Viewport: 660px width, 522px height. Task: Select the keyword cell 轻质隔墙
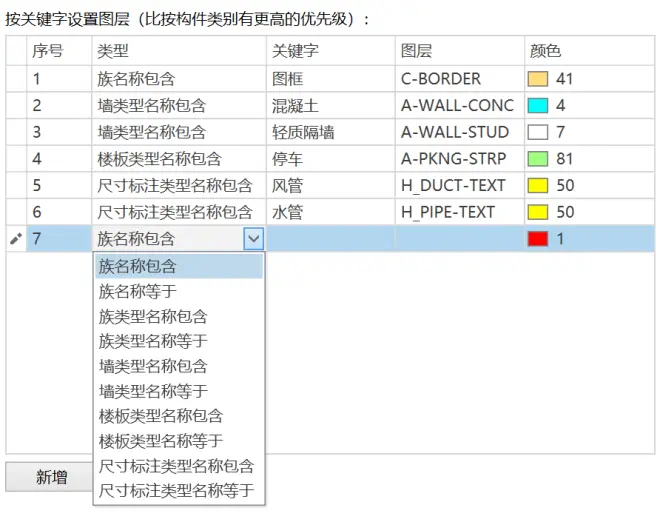tap(331, 132)
